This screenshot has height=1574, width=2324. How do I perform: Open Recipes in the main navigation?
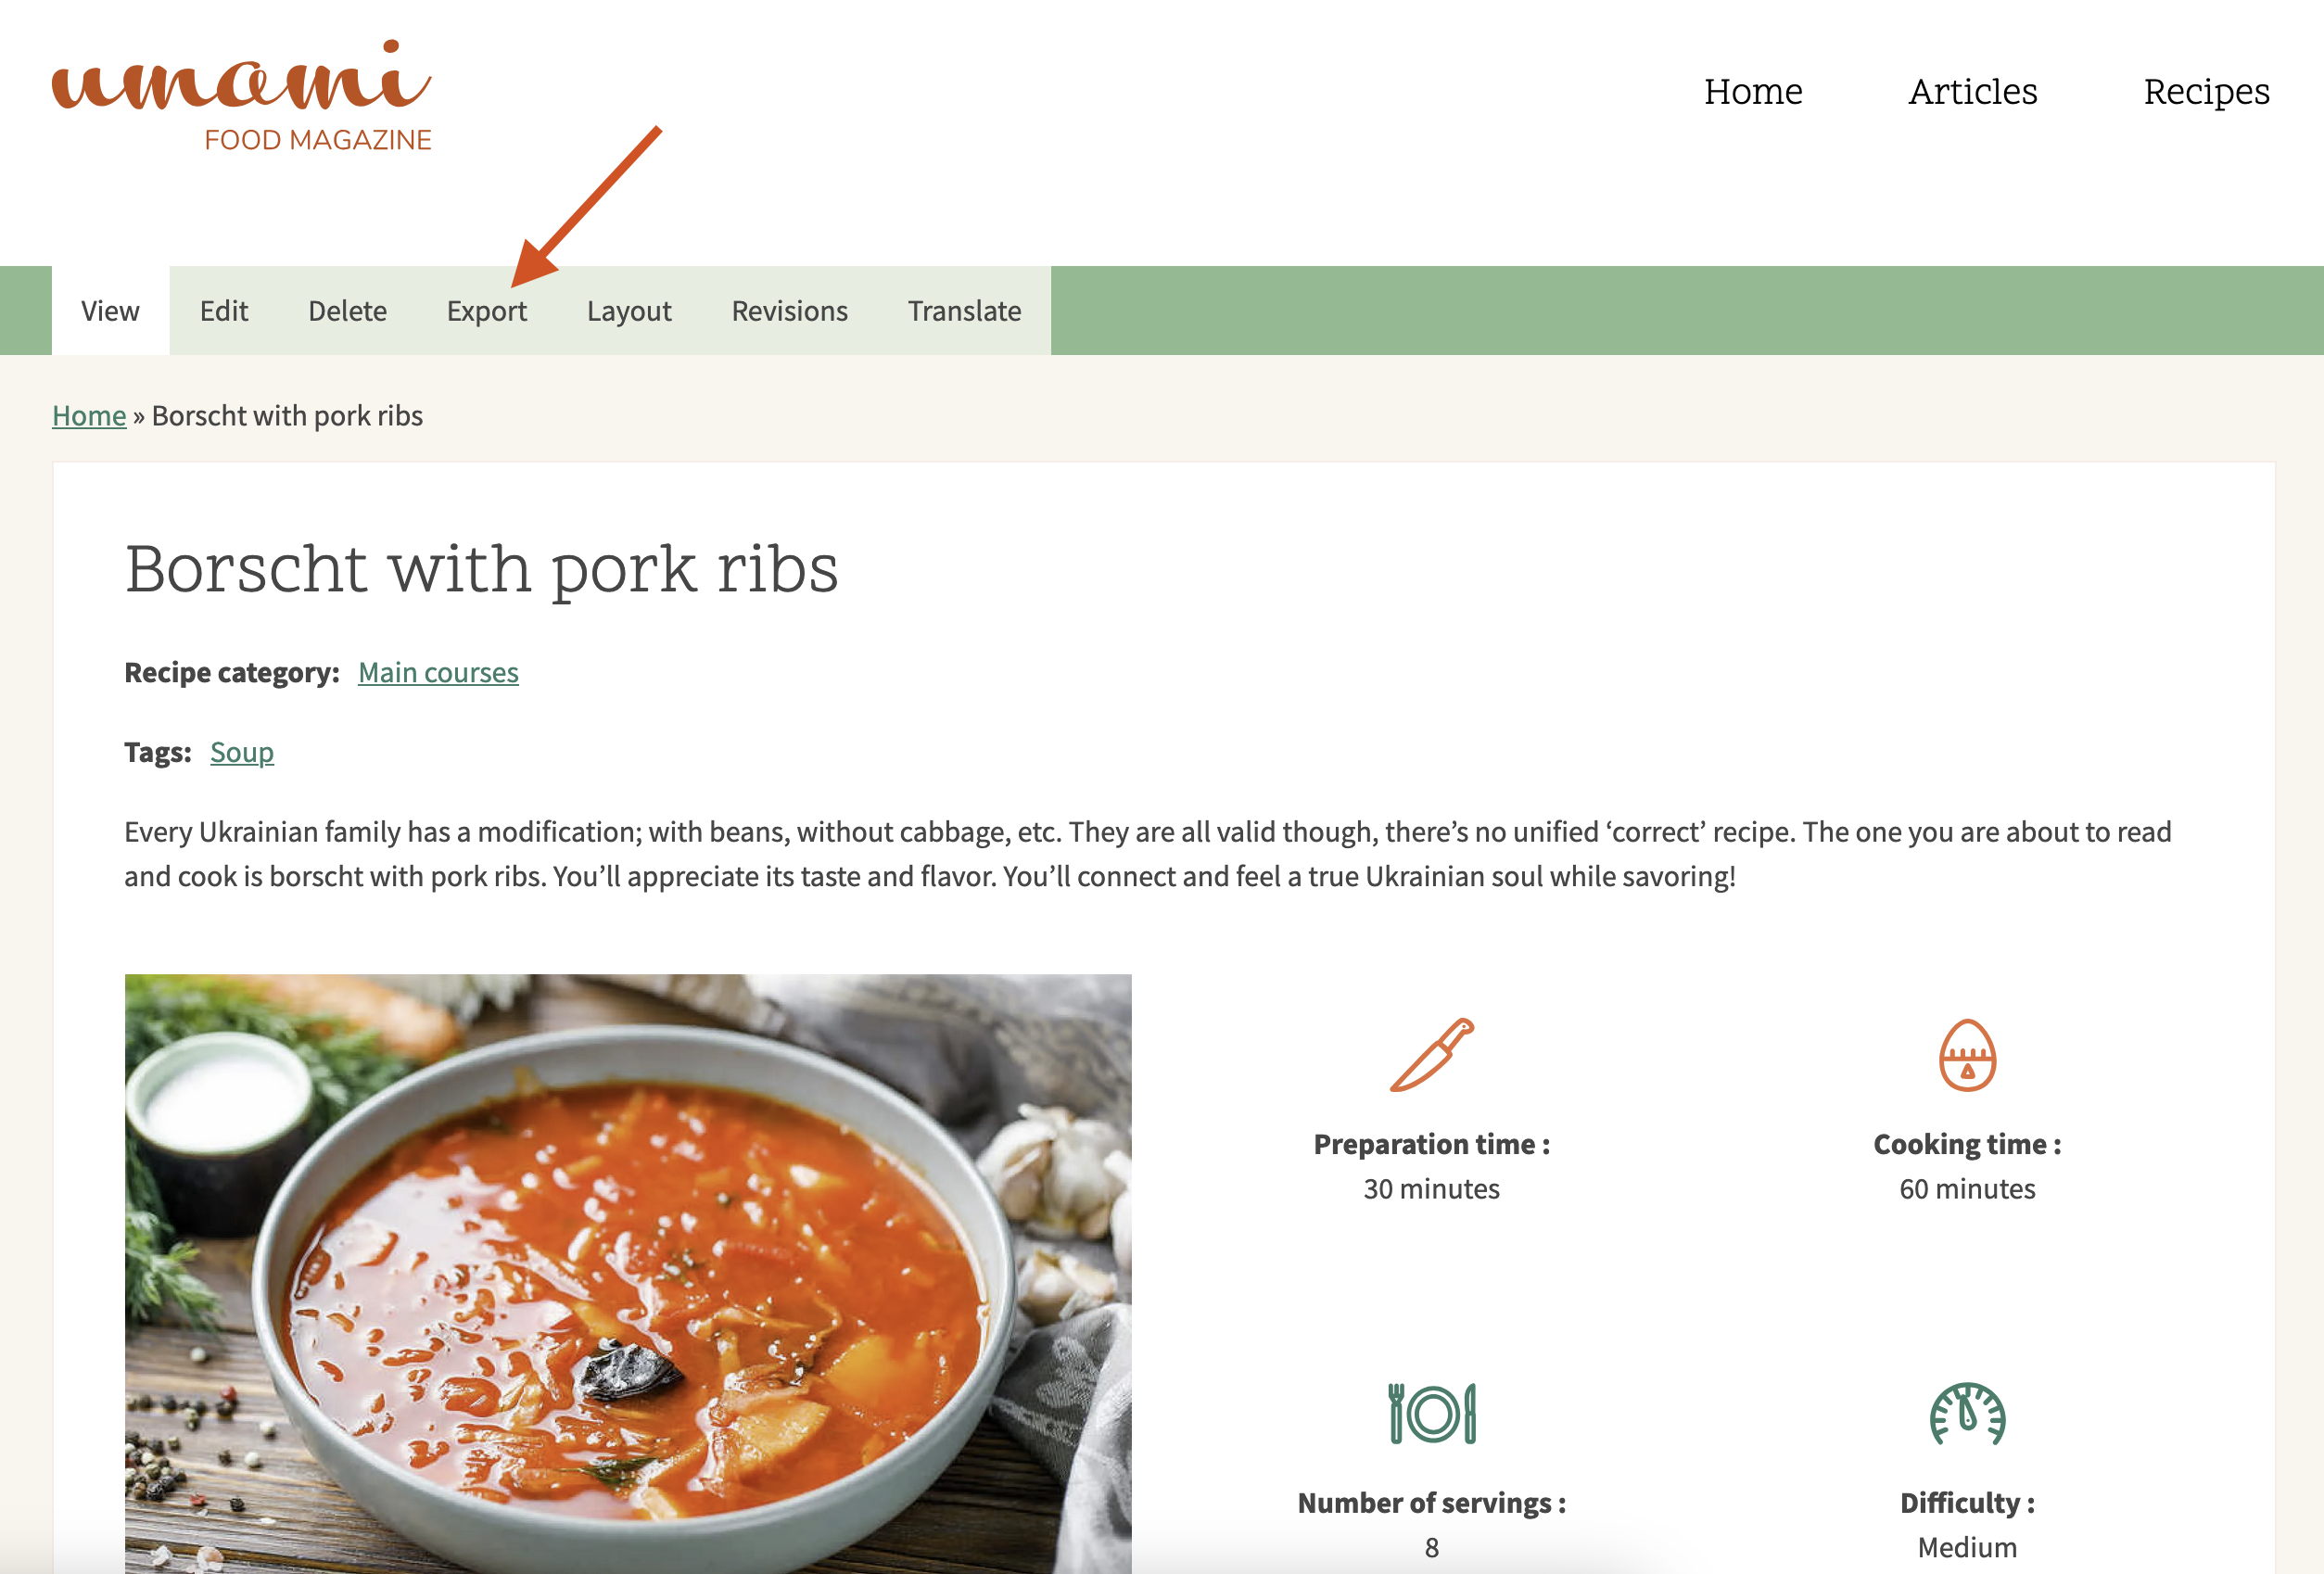click(x=2206, y=92)
